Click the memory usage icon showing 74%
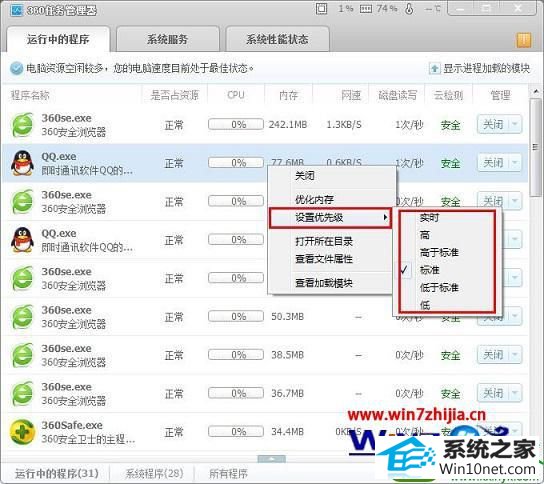Image resolution: width=544 pixels, height=484 pixels. pyautogui.click(x=366, y=9)
